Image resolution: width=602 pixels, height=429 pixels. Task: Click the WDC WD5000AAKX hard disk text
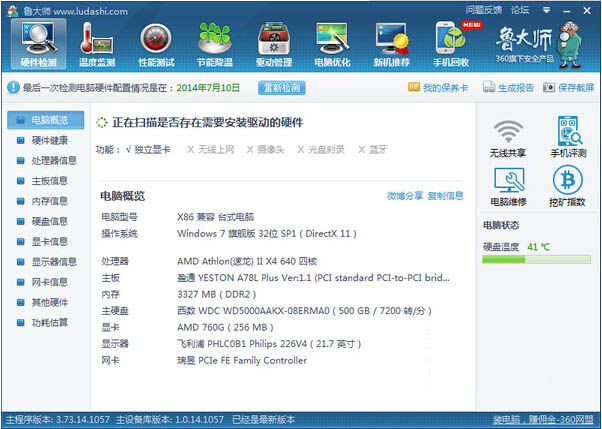[304, 311]
